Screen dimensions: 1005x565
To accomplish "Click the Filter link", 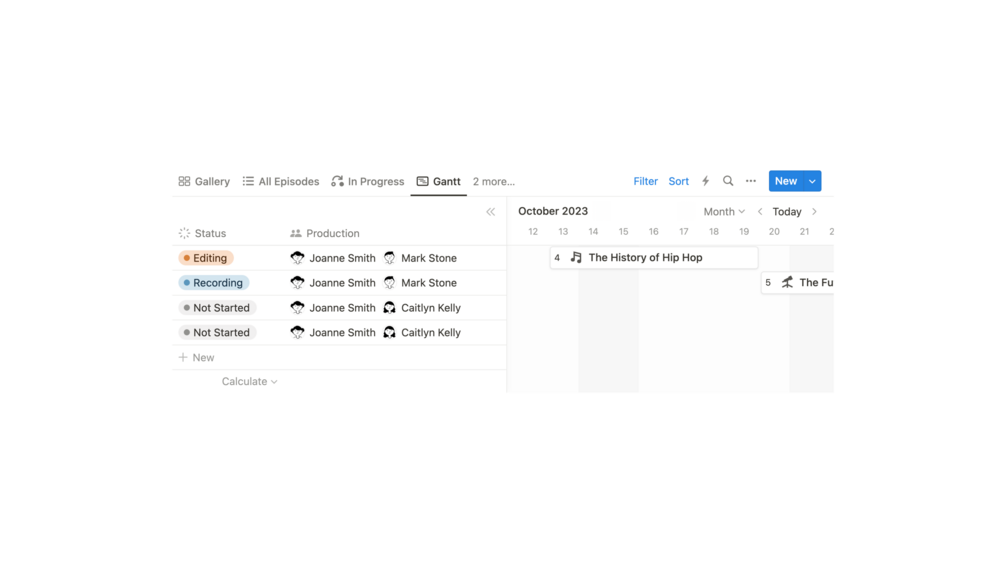I will (x=645, y=181).
